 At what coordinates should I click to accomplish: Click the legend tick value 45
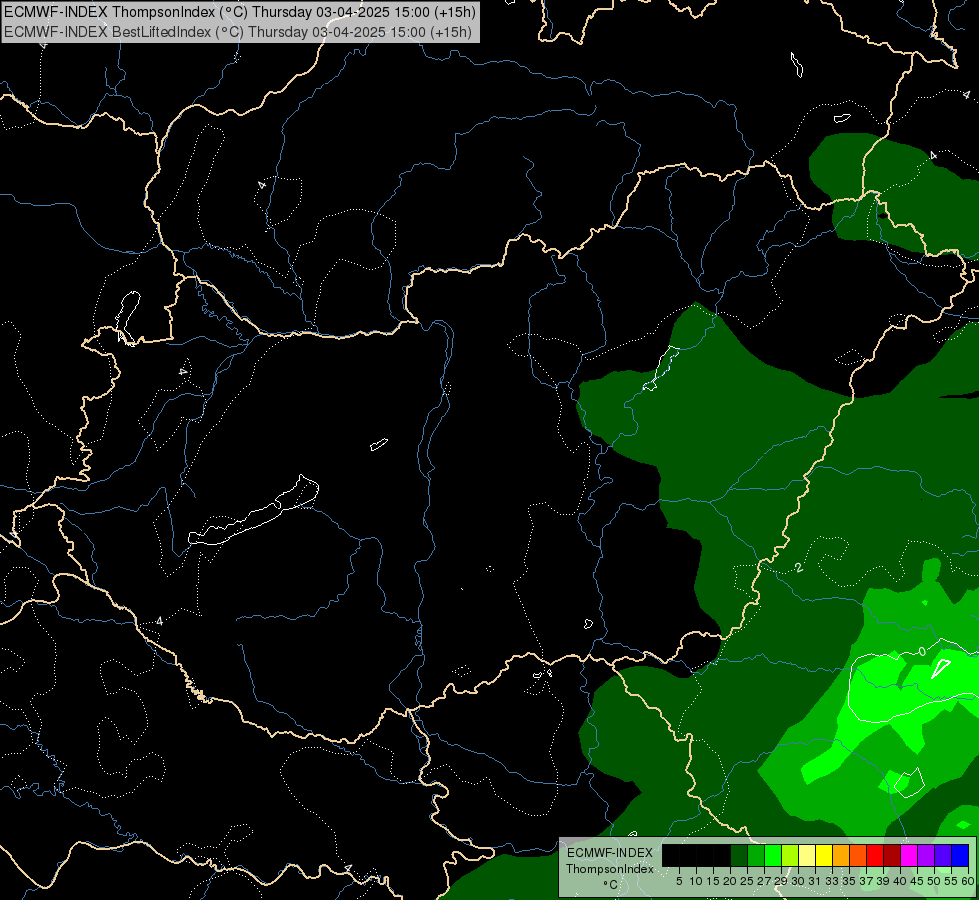[x=917, y=881]
